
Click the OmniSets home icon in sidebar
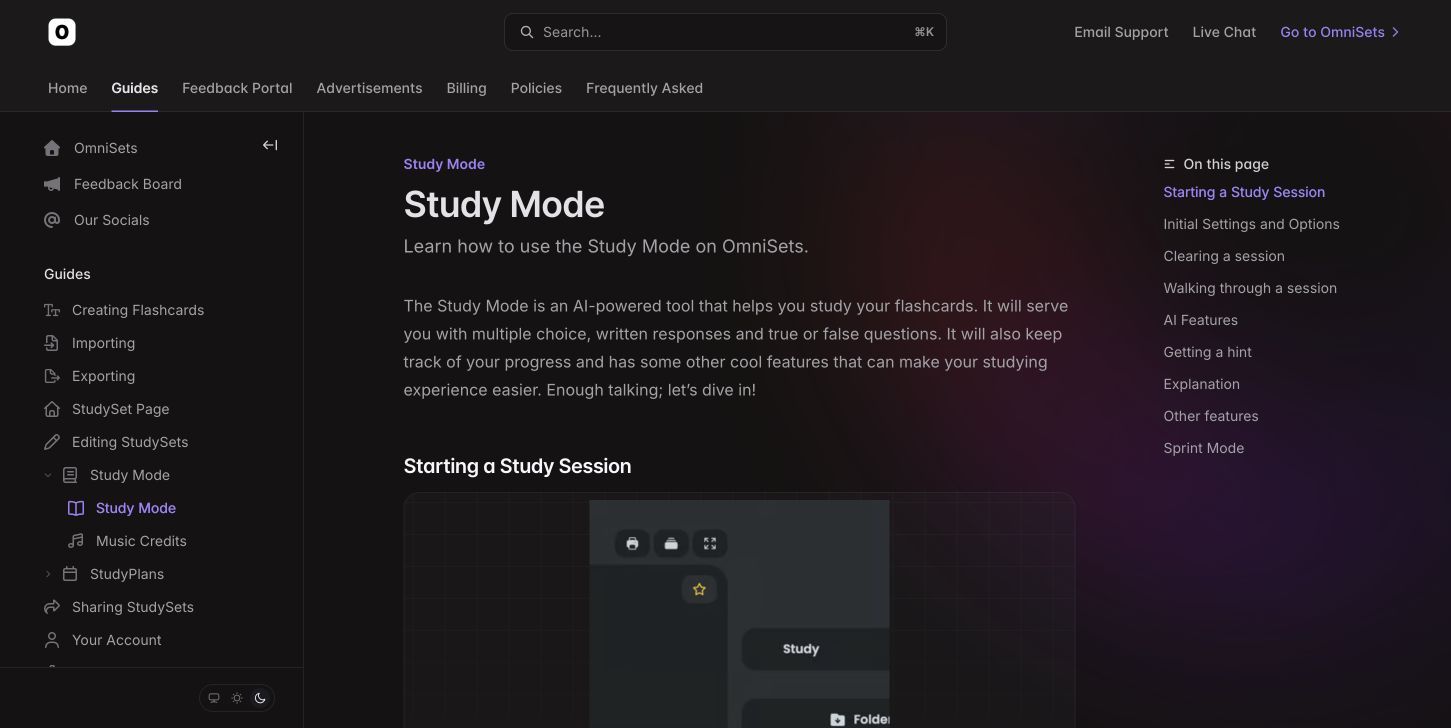53,148
